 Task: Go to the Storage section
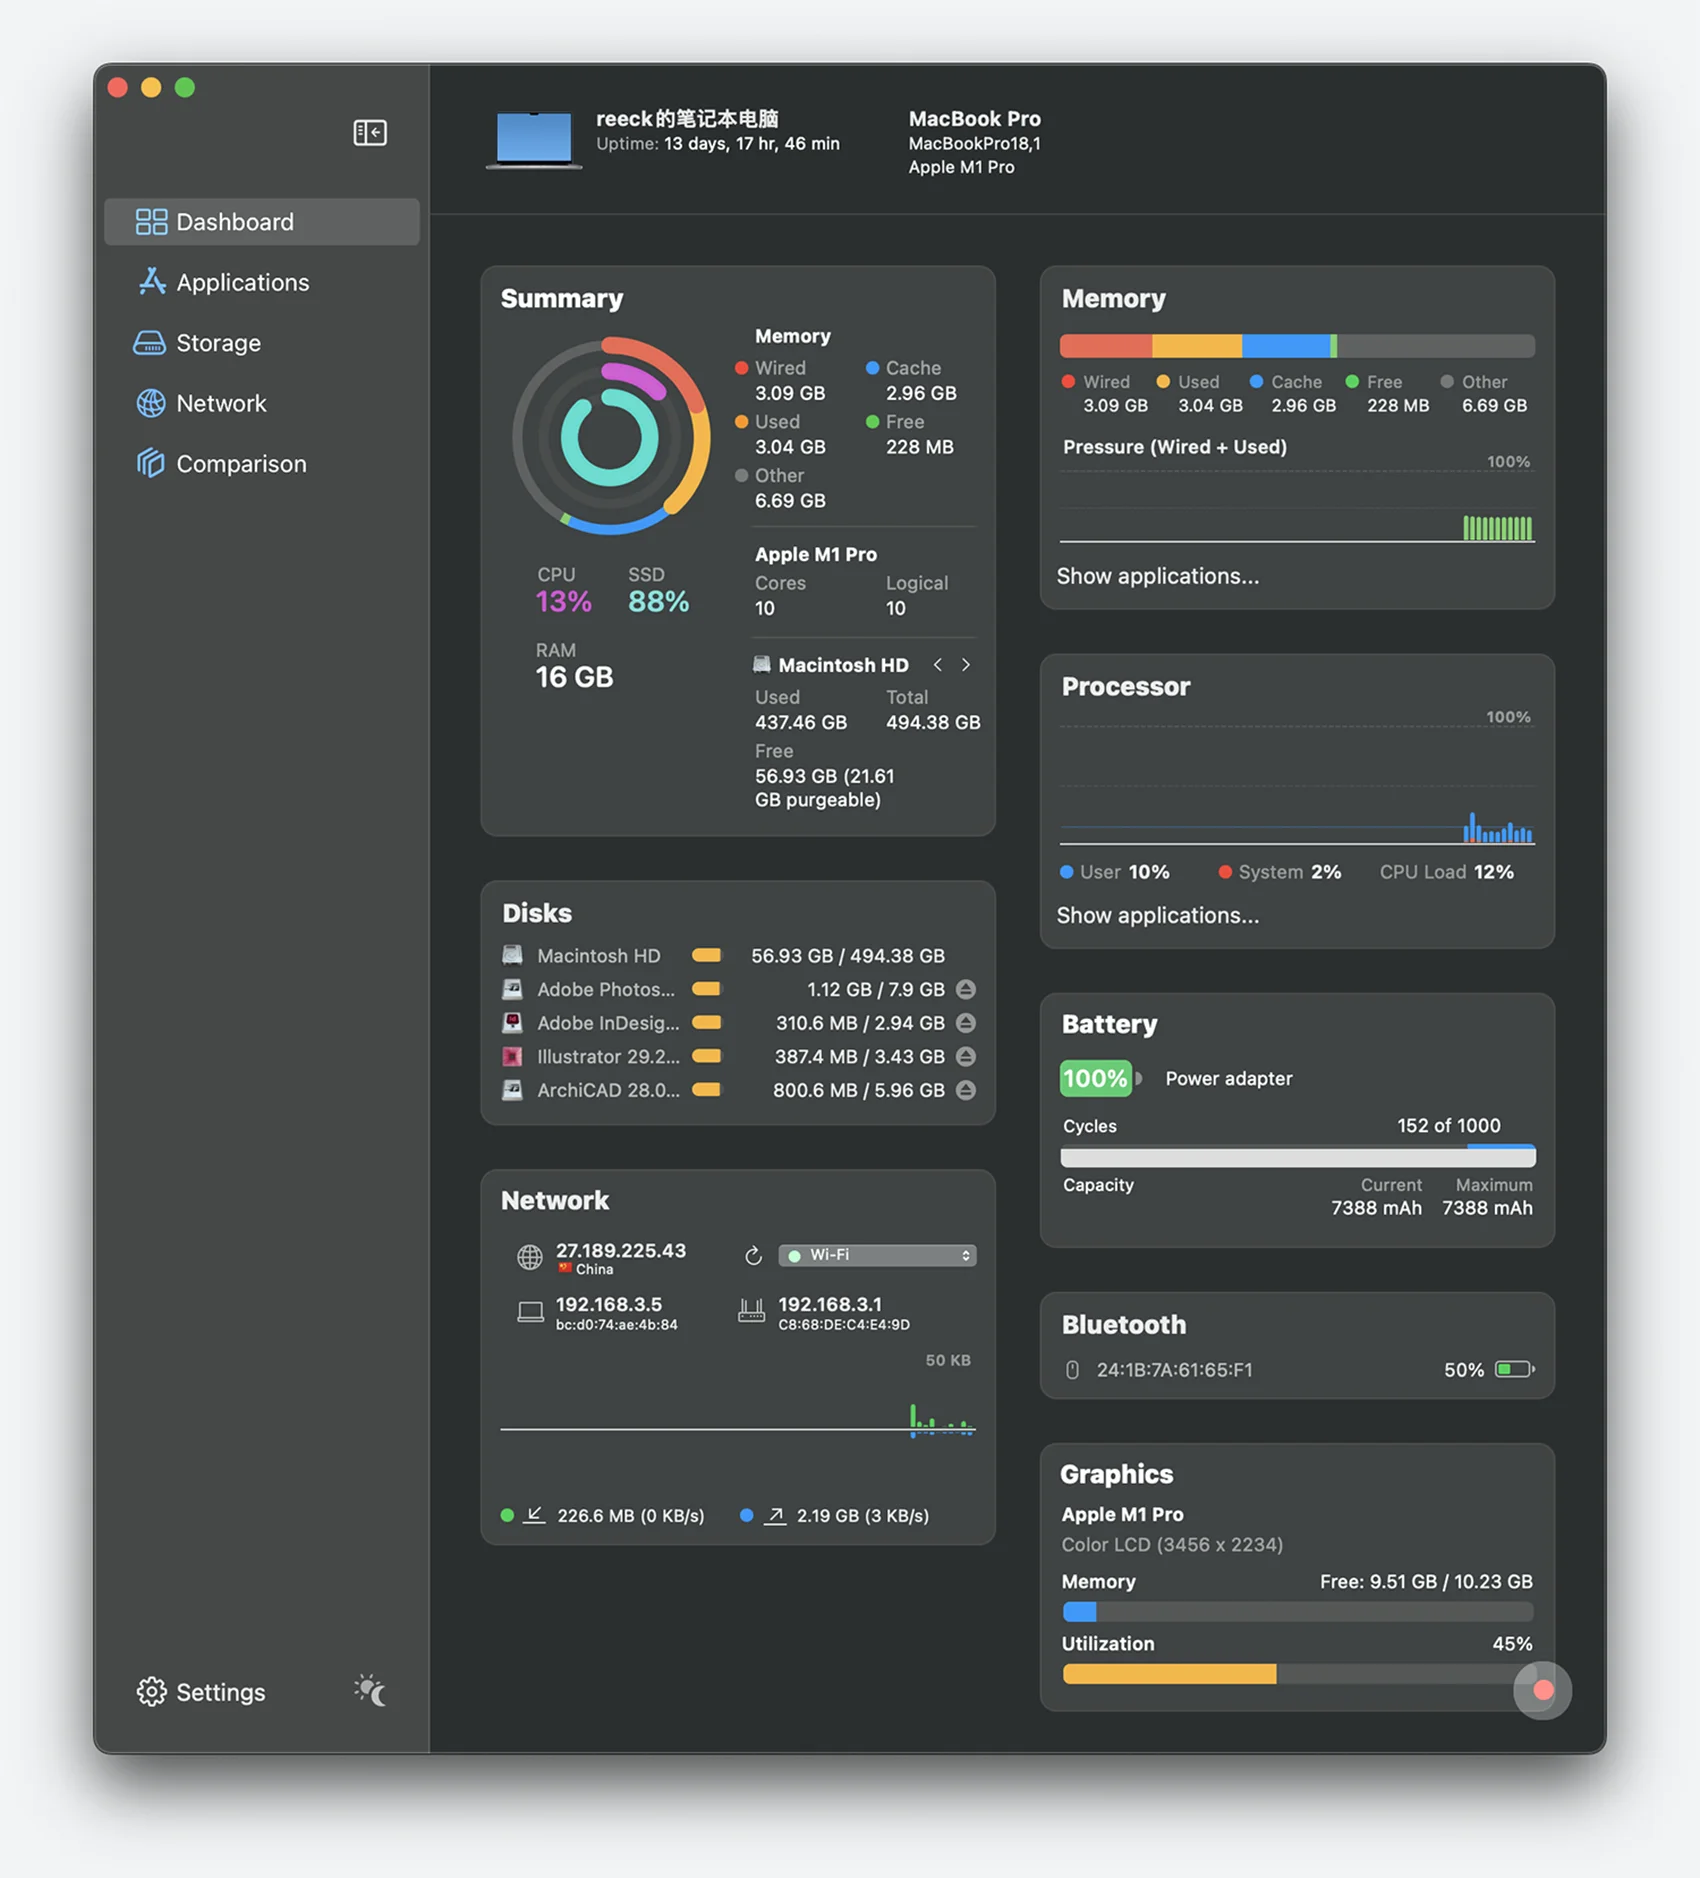point(218,343)
